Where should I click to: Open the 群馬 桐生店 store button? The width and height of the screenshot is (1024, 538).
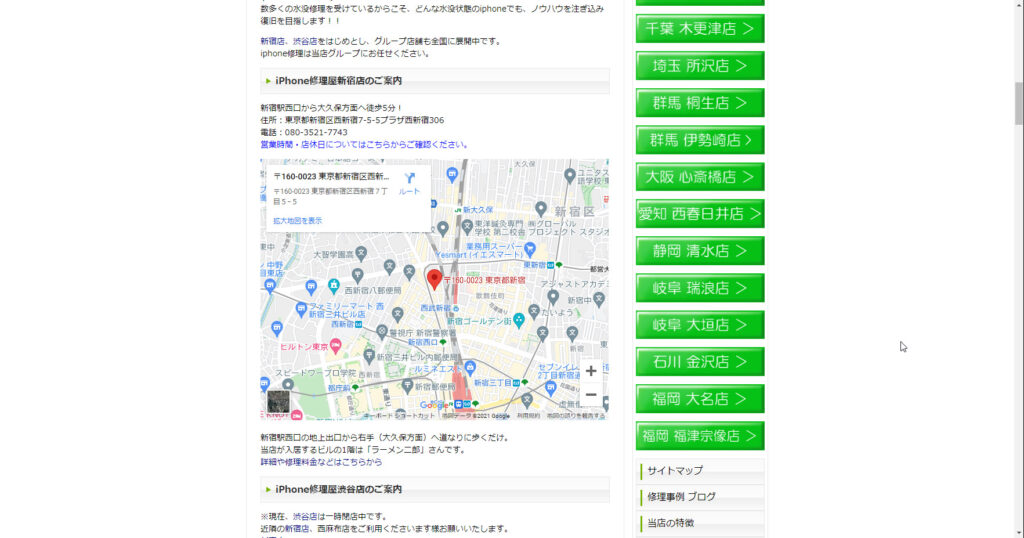[700, 103]
